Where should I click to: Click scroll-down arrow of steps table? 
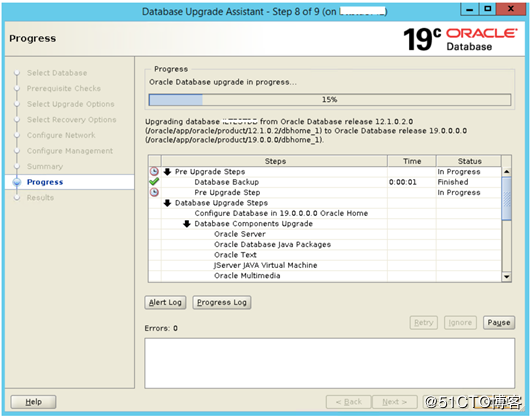(x=506, y=277)
